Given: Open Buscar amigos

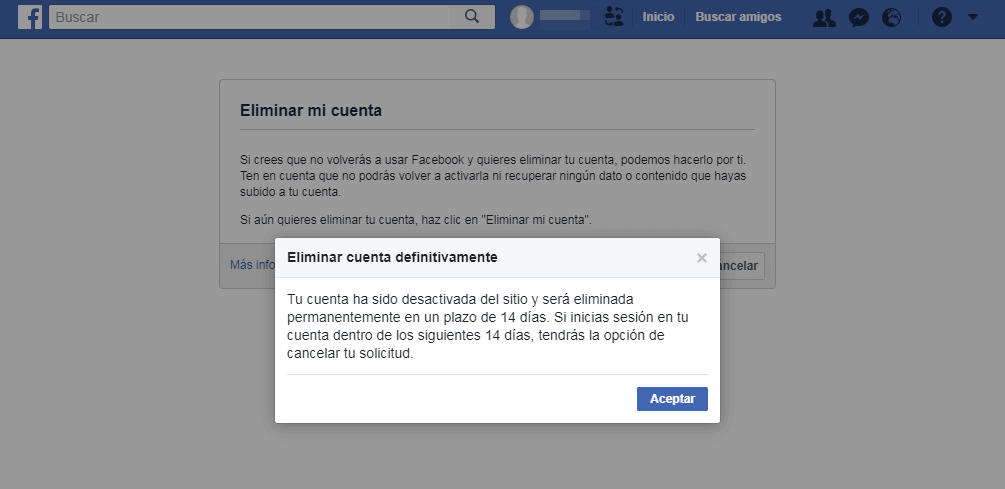Looking at the screenshot, I should [x=738, y=17].
